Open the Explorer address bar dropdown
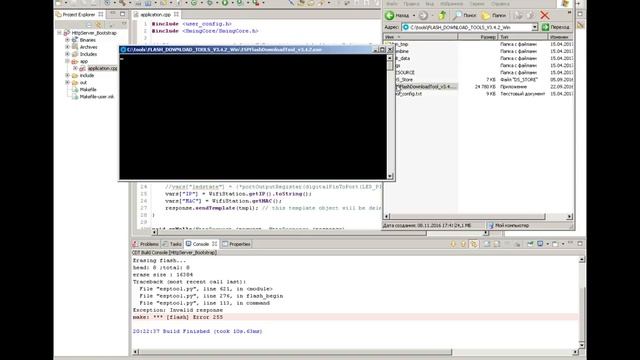 [534, 27]
